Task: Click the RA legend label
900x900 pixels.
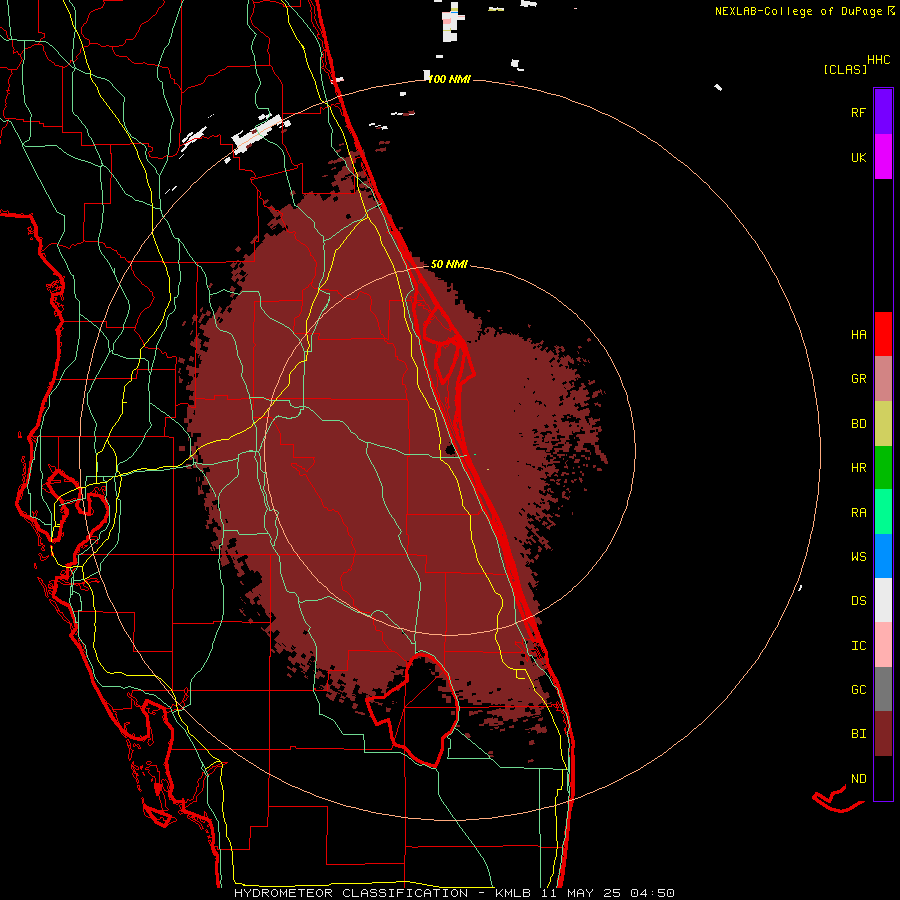Action: point(858,513)
